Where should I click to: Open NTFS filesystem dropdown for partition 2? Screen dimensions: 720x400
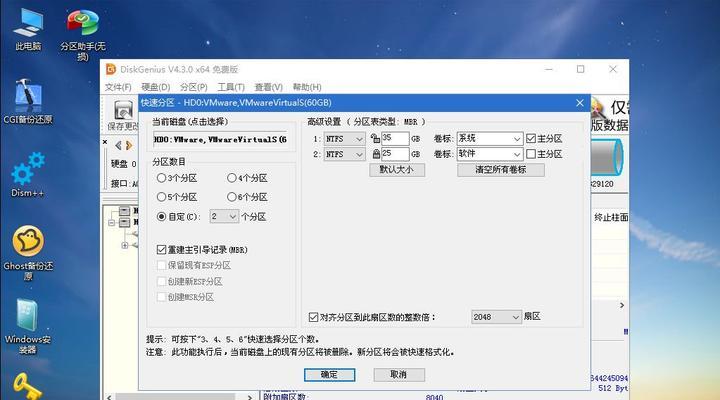pos(344,154)
